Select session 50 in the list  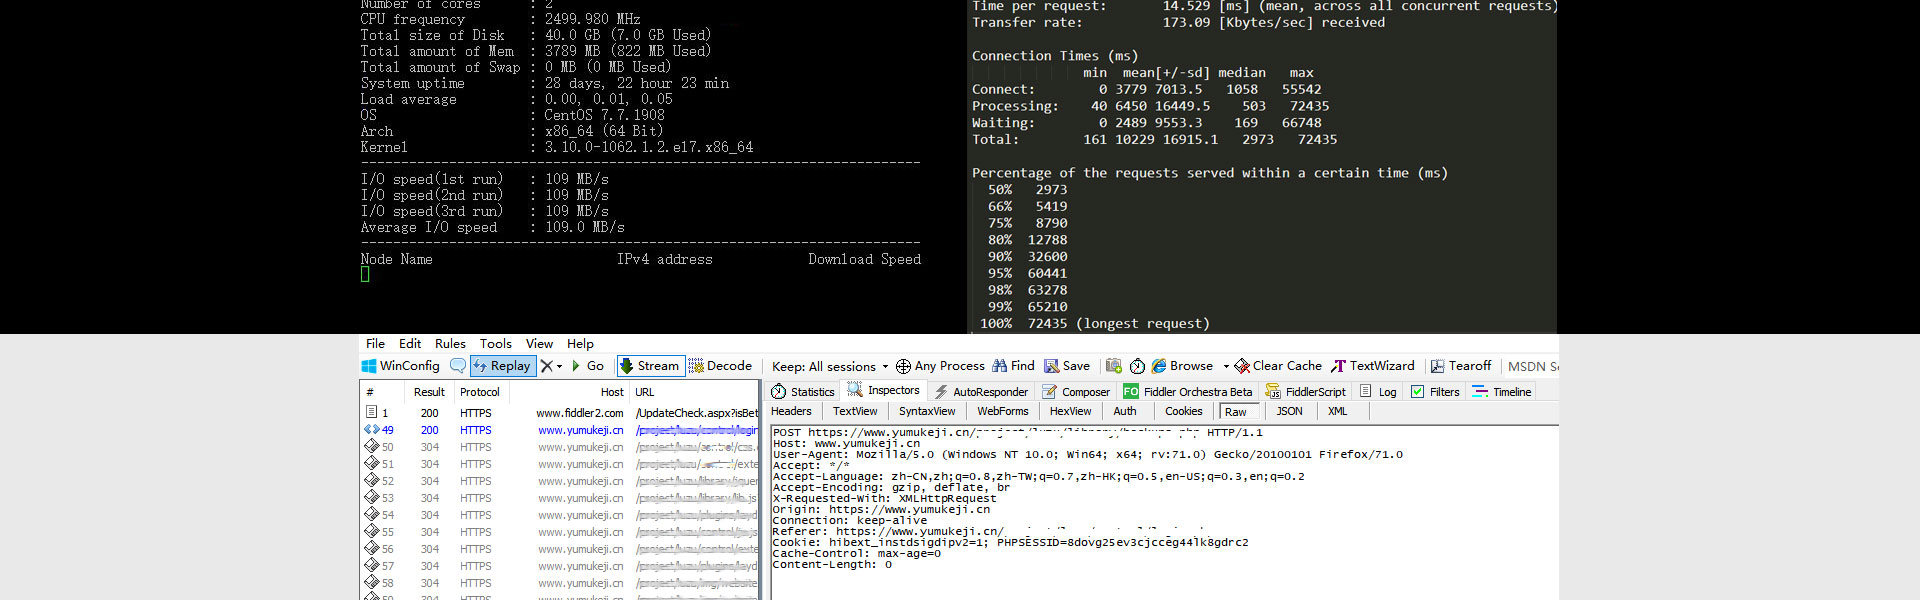560,447
